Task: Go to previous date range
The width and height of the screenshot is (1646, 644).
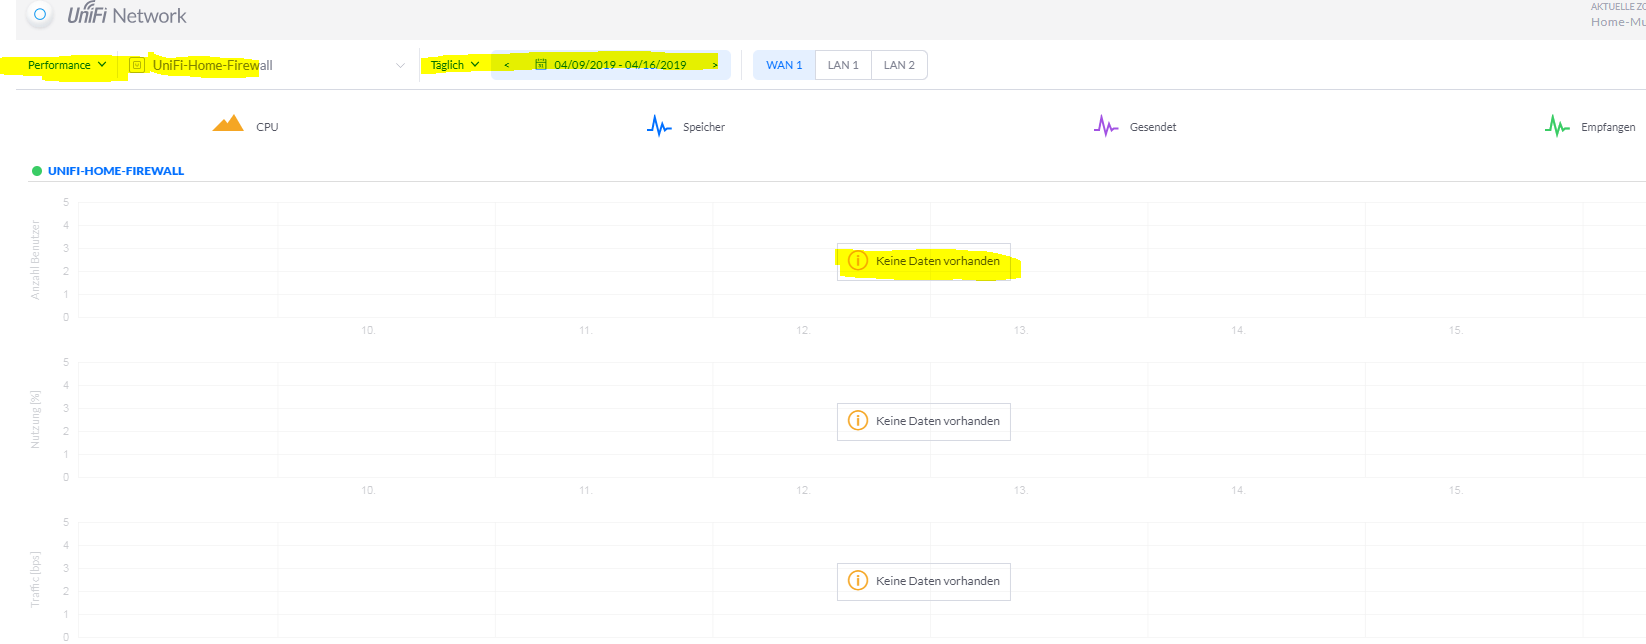Action: tap(507, 65)
